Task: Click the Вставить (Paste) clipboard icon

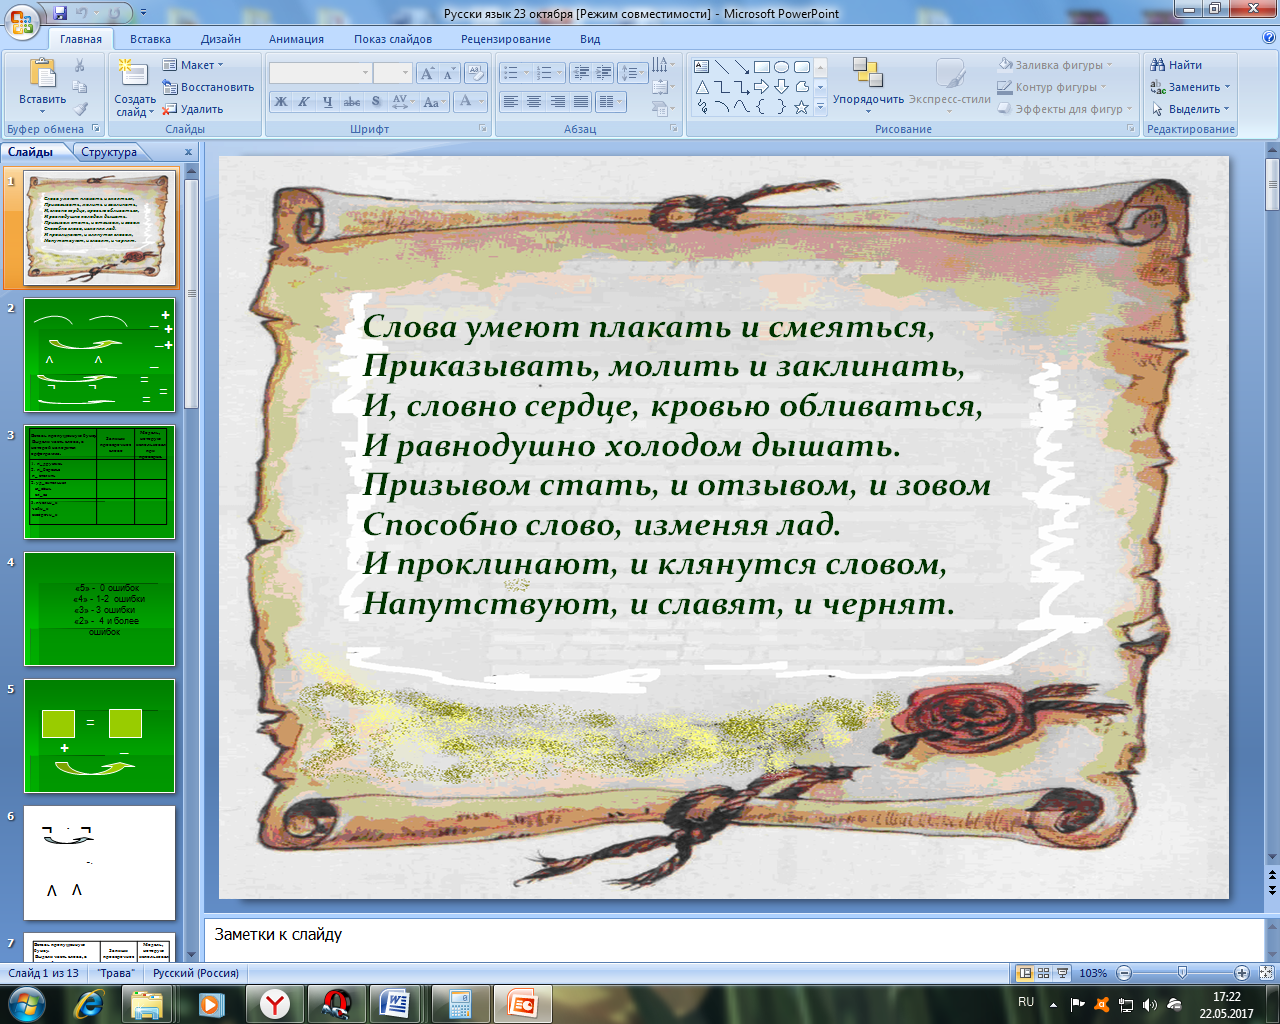Action: point(42,75)
